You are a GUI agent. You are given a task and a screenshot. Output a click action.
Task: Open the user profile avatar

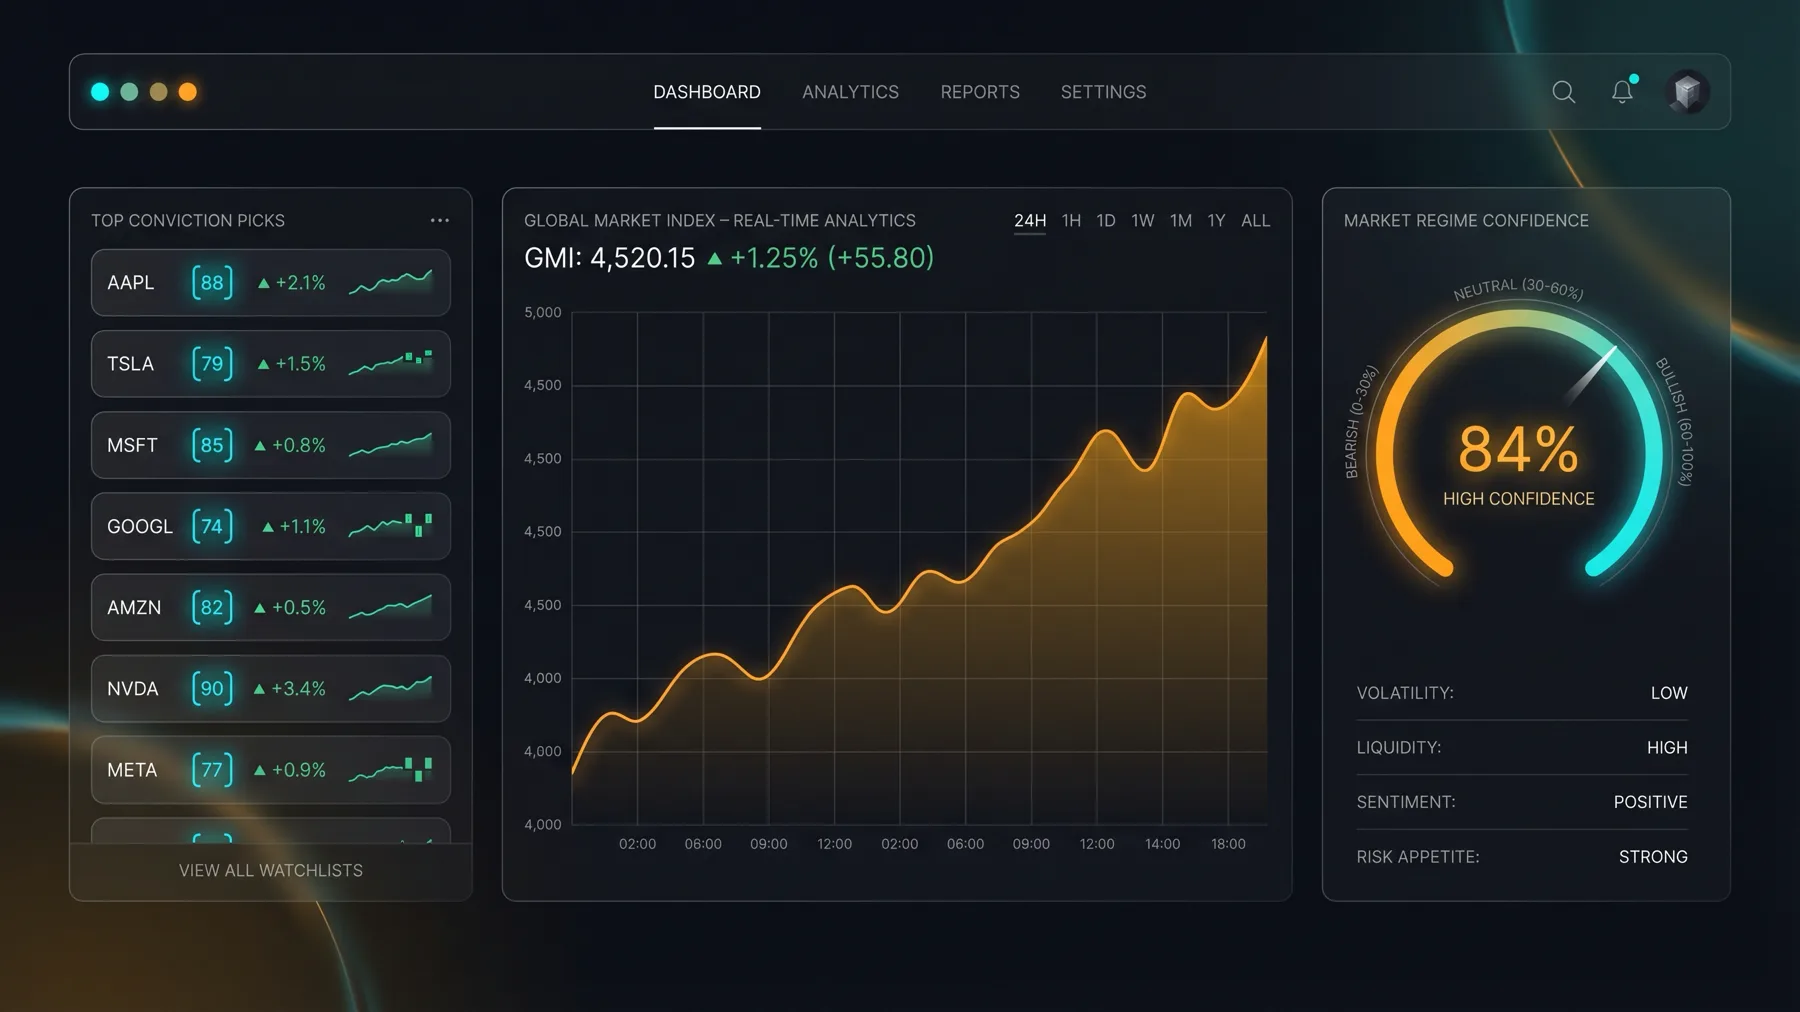click(1688, 92)
